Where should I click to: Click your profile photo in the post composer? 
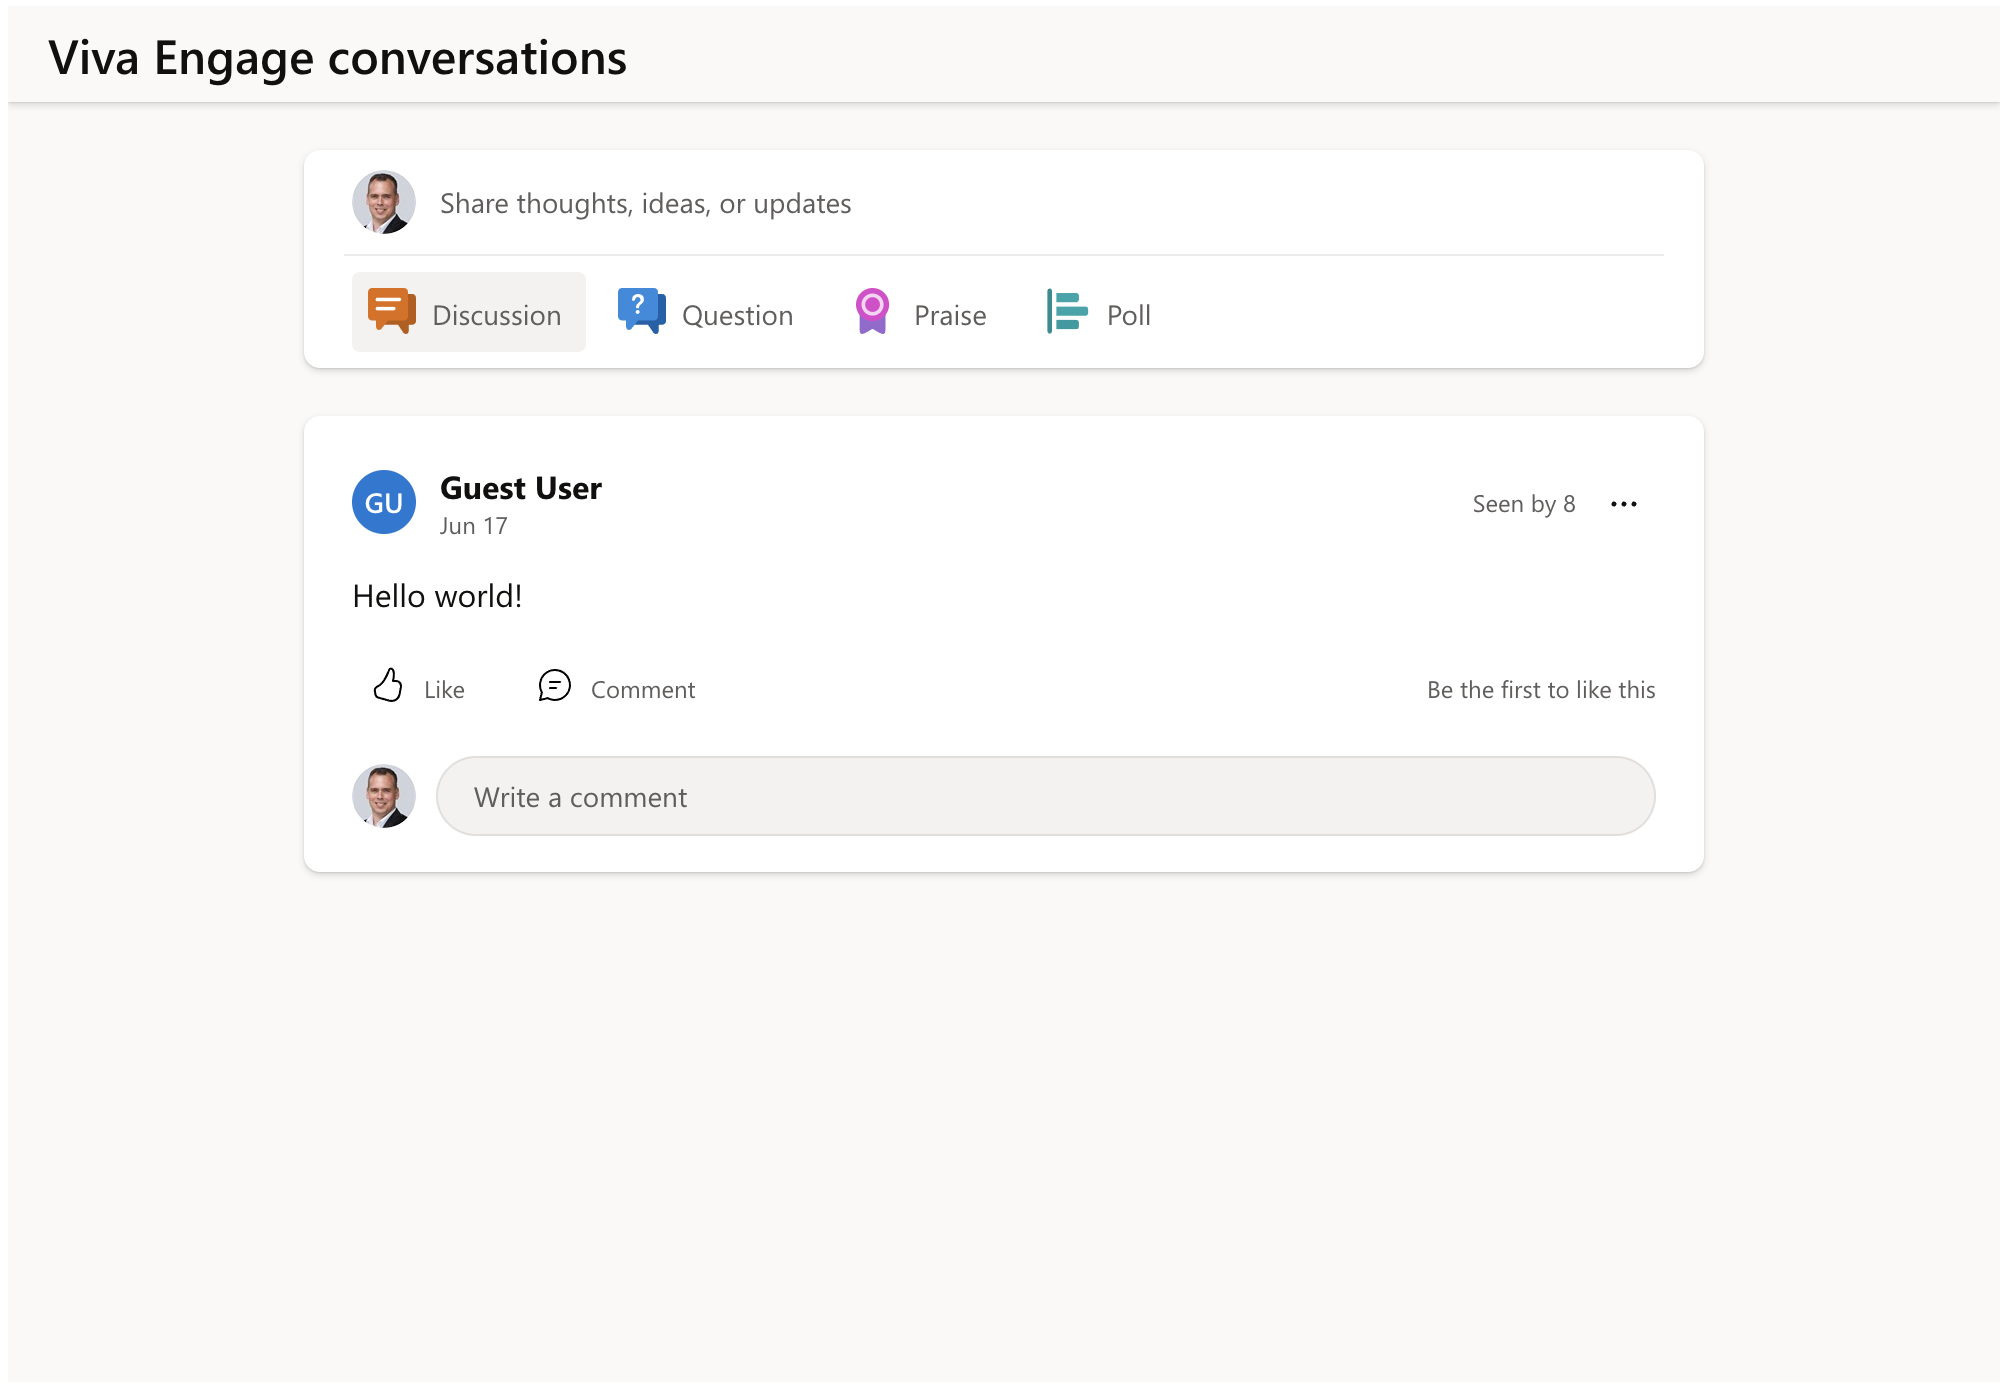384,202
